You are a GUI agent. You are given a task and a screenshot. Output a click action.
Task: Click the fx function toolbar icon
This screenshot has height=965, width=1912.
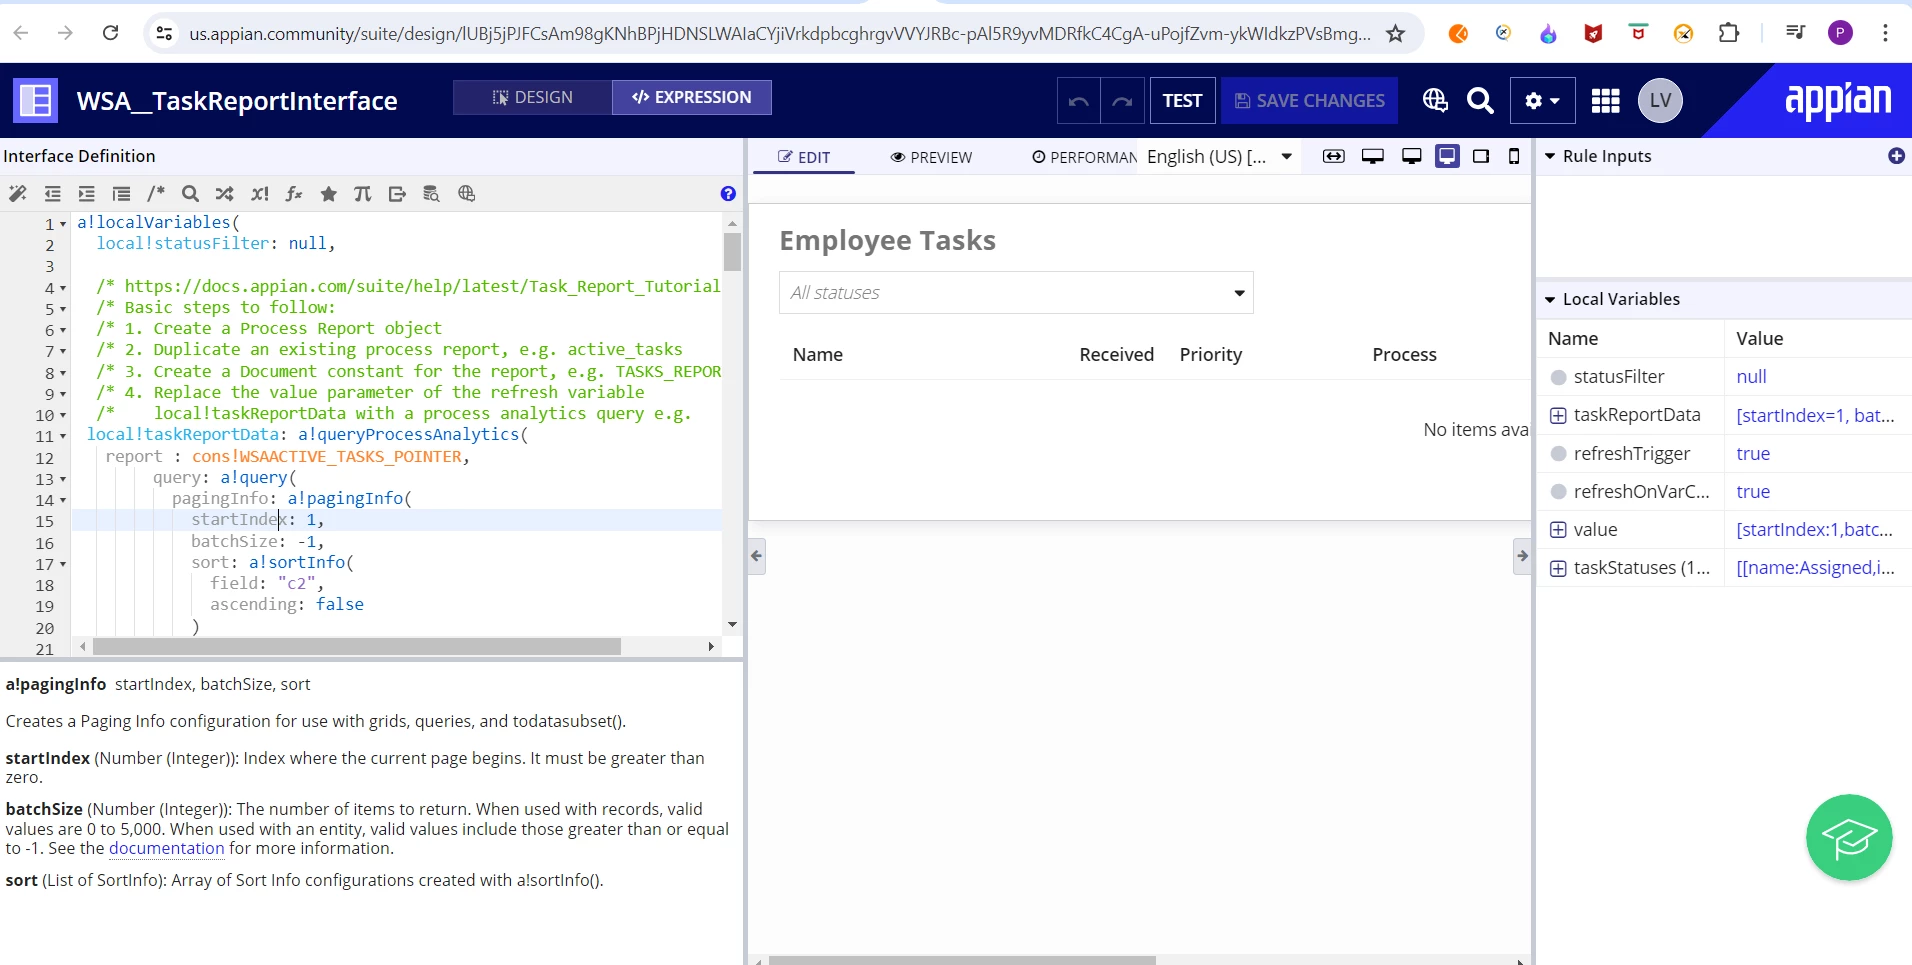294,194
